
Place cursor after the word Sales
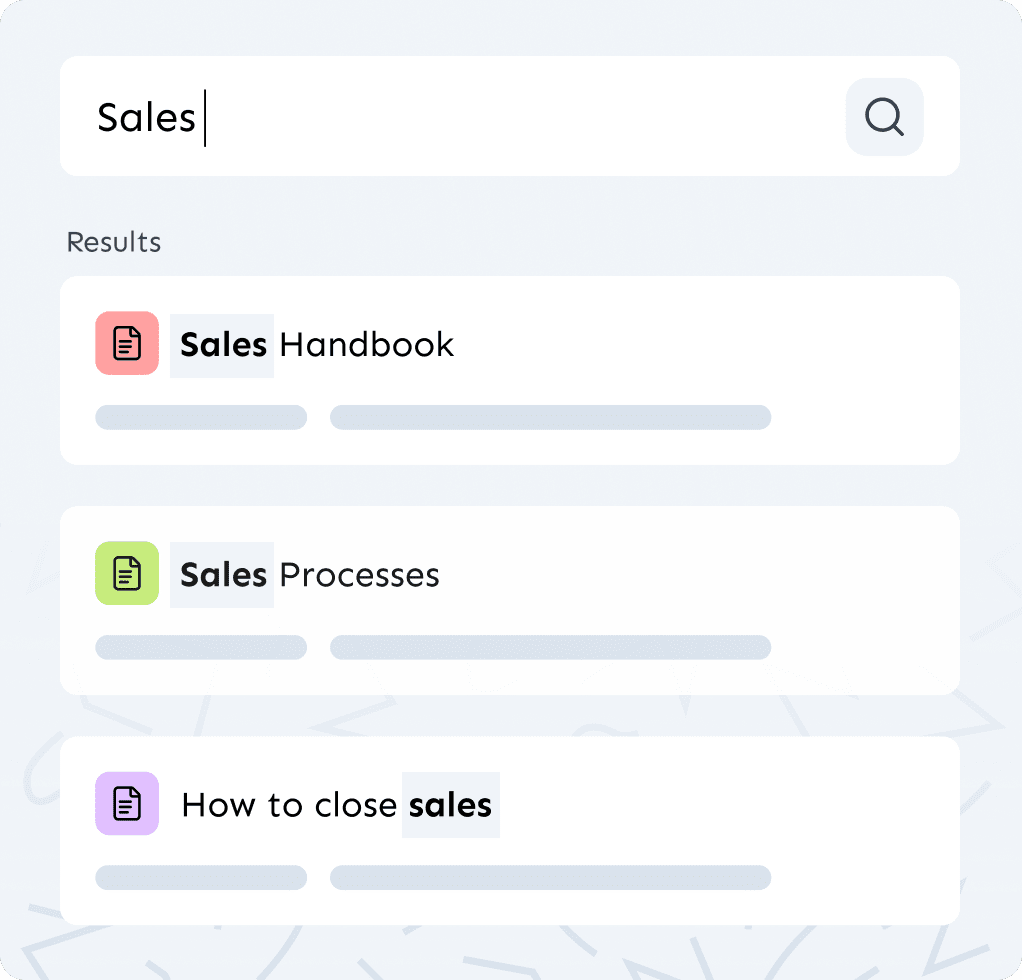[x=205, y=117]
